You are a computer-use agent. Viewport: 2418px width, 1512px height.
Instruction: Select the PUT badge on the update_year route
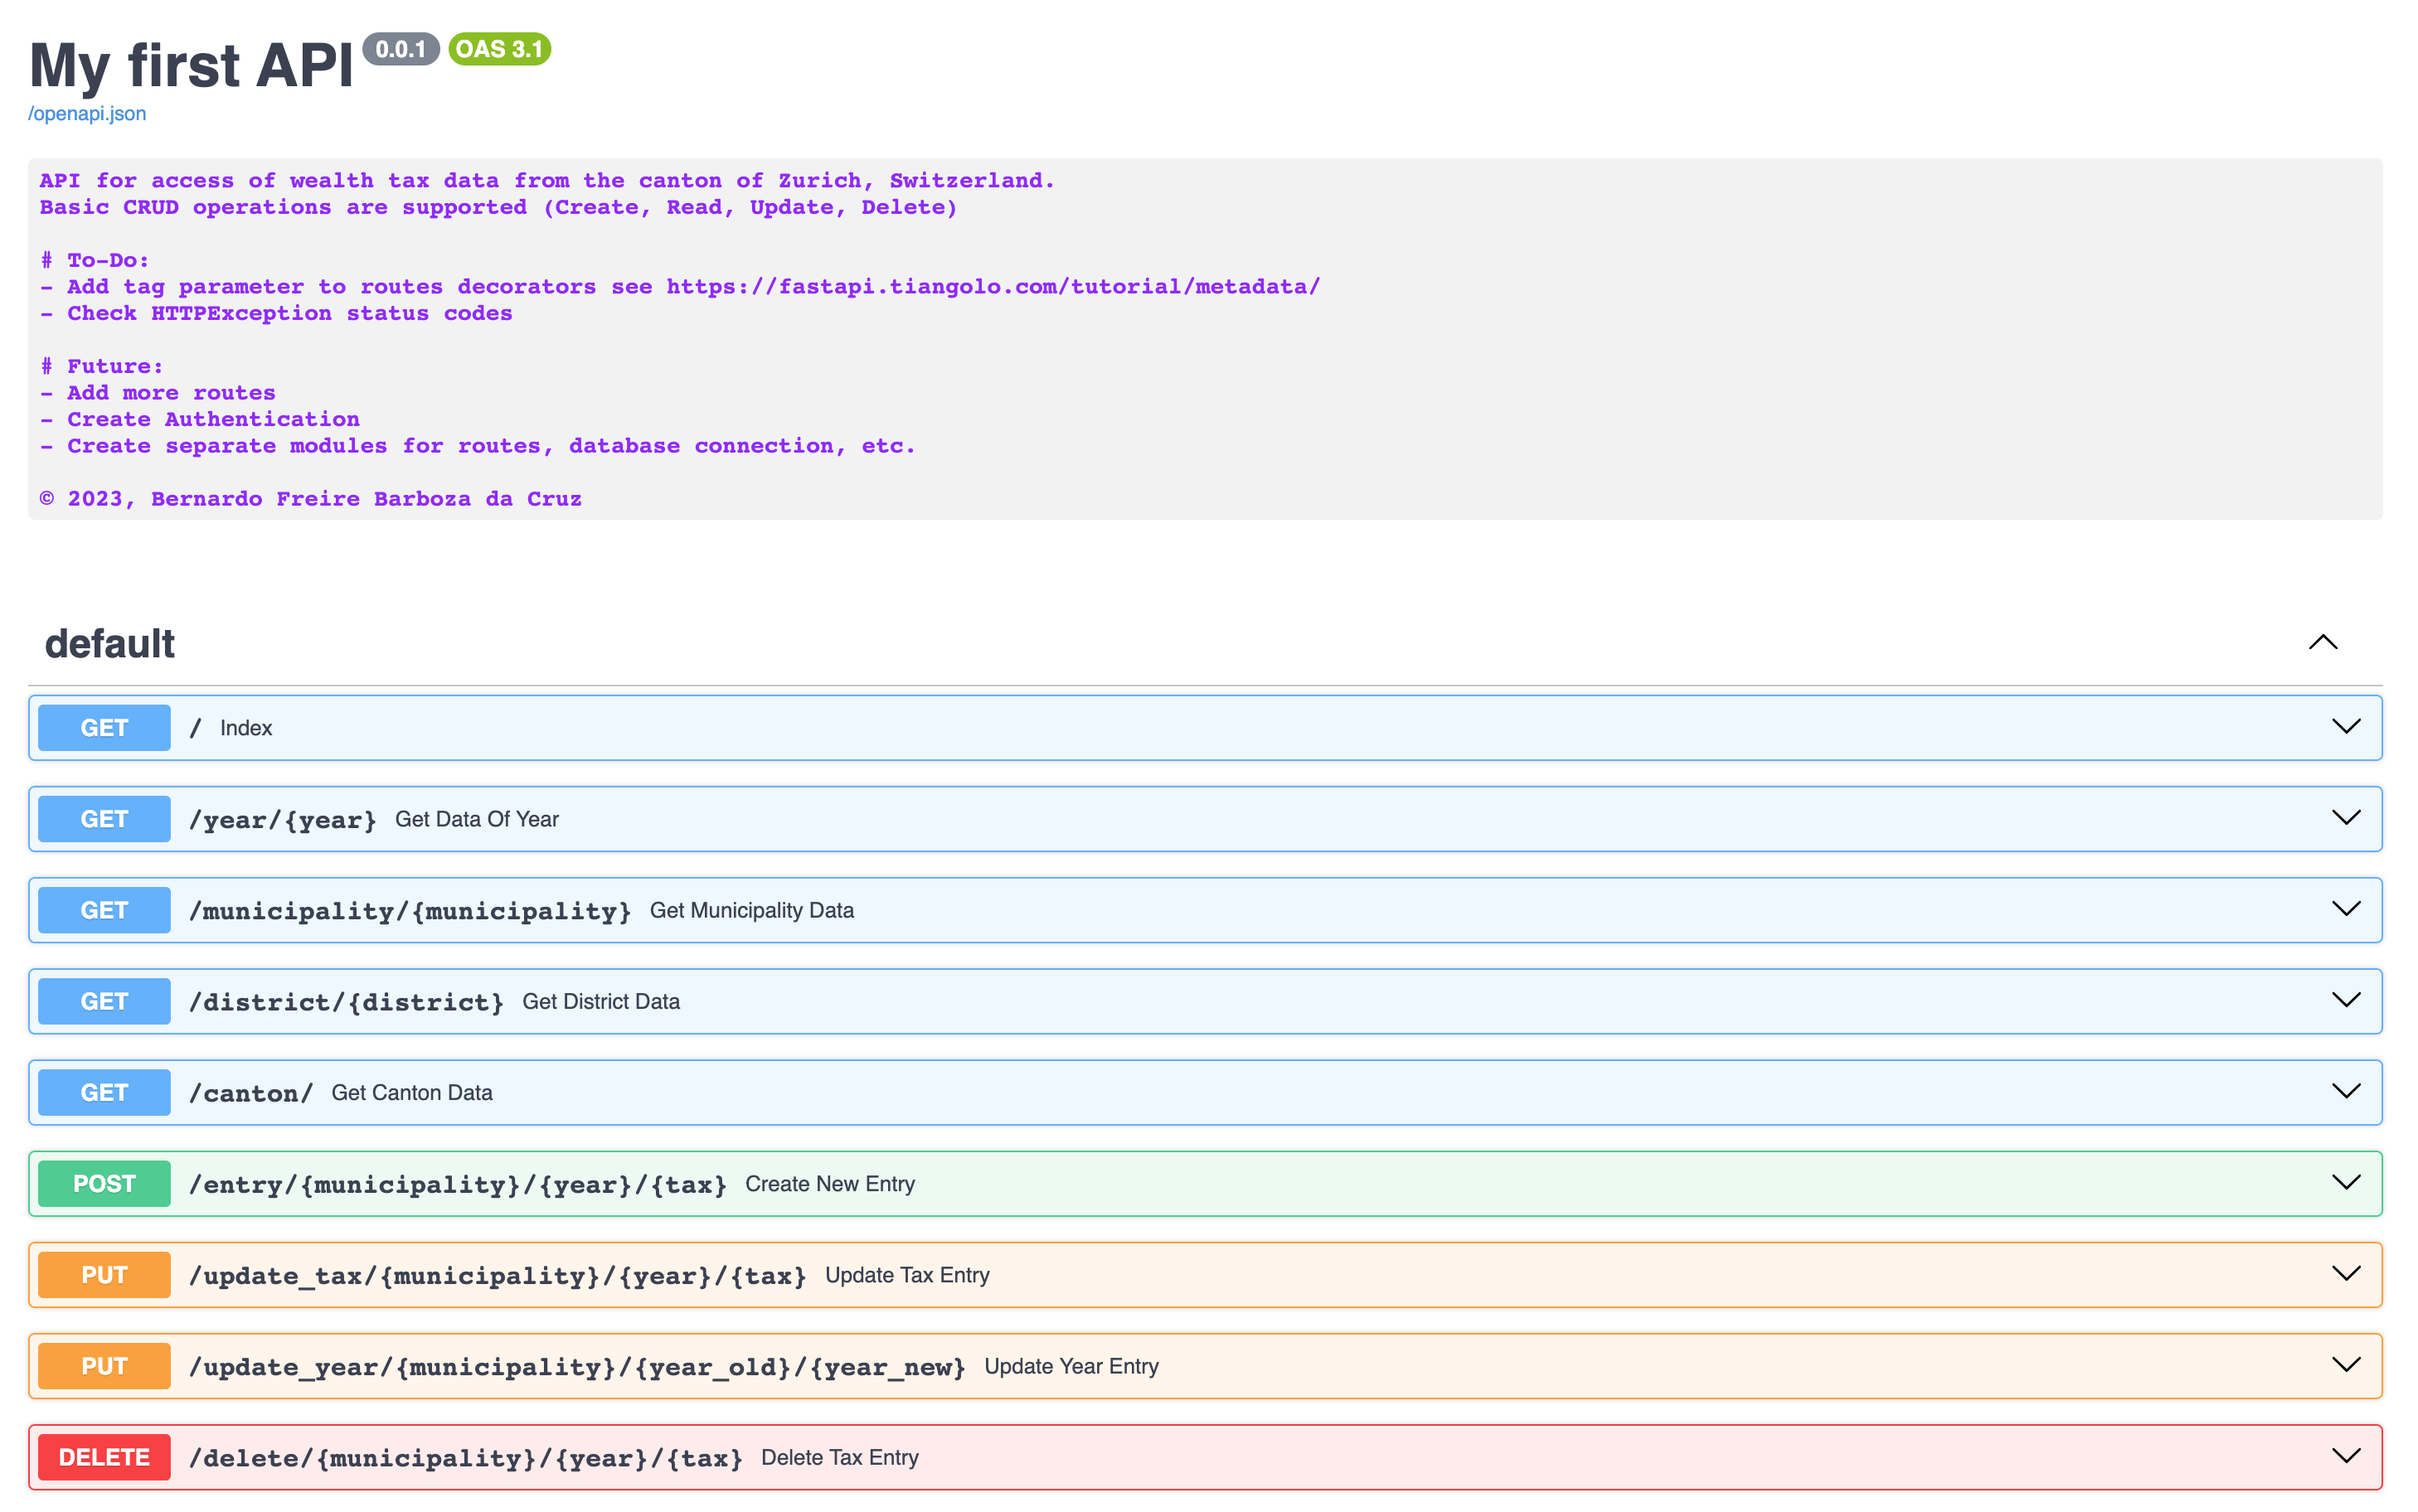click(x=103, y=1365)
